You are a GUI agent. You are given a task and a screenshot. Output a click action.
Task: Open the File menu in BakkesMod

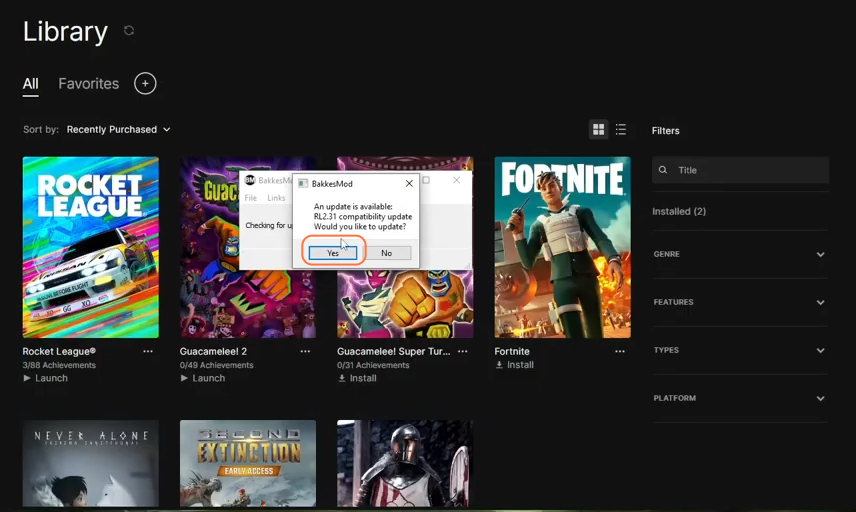[x=251, y=198]
